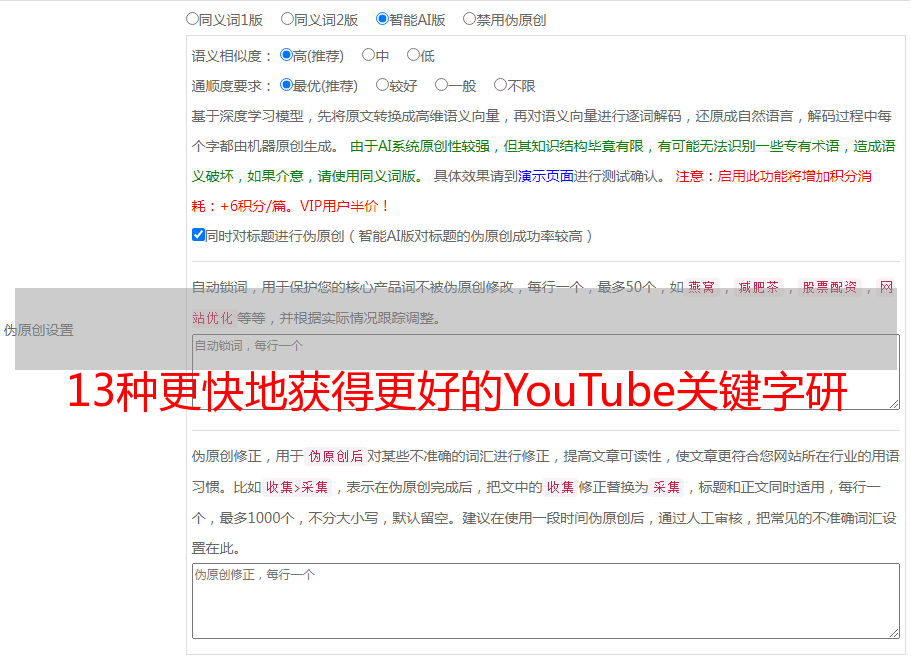Set 通顺度要求 to 不限

(x=500, y=86)
